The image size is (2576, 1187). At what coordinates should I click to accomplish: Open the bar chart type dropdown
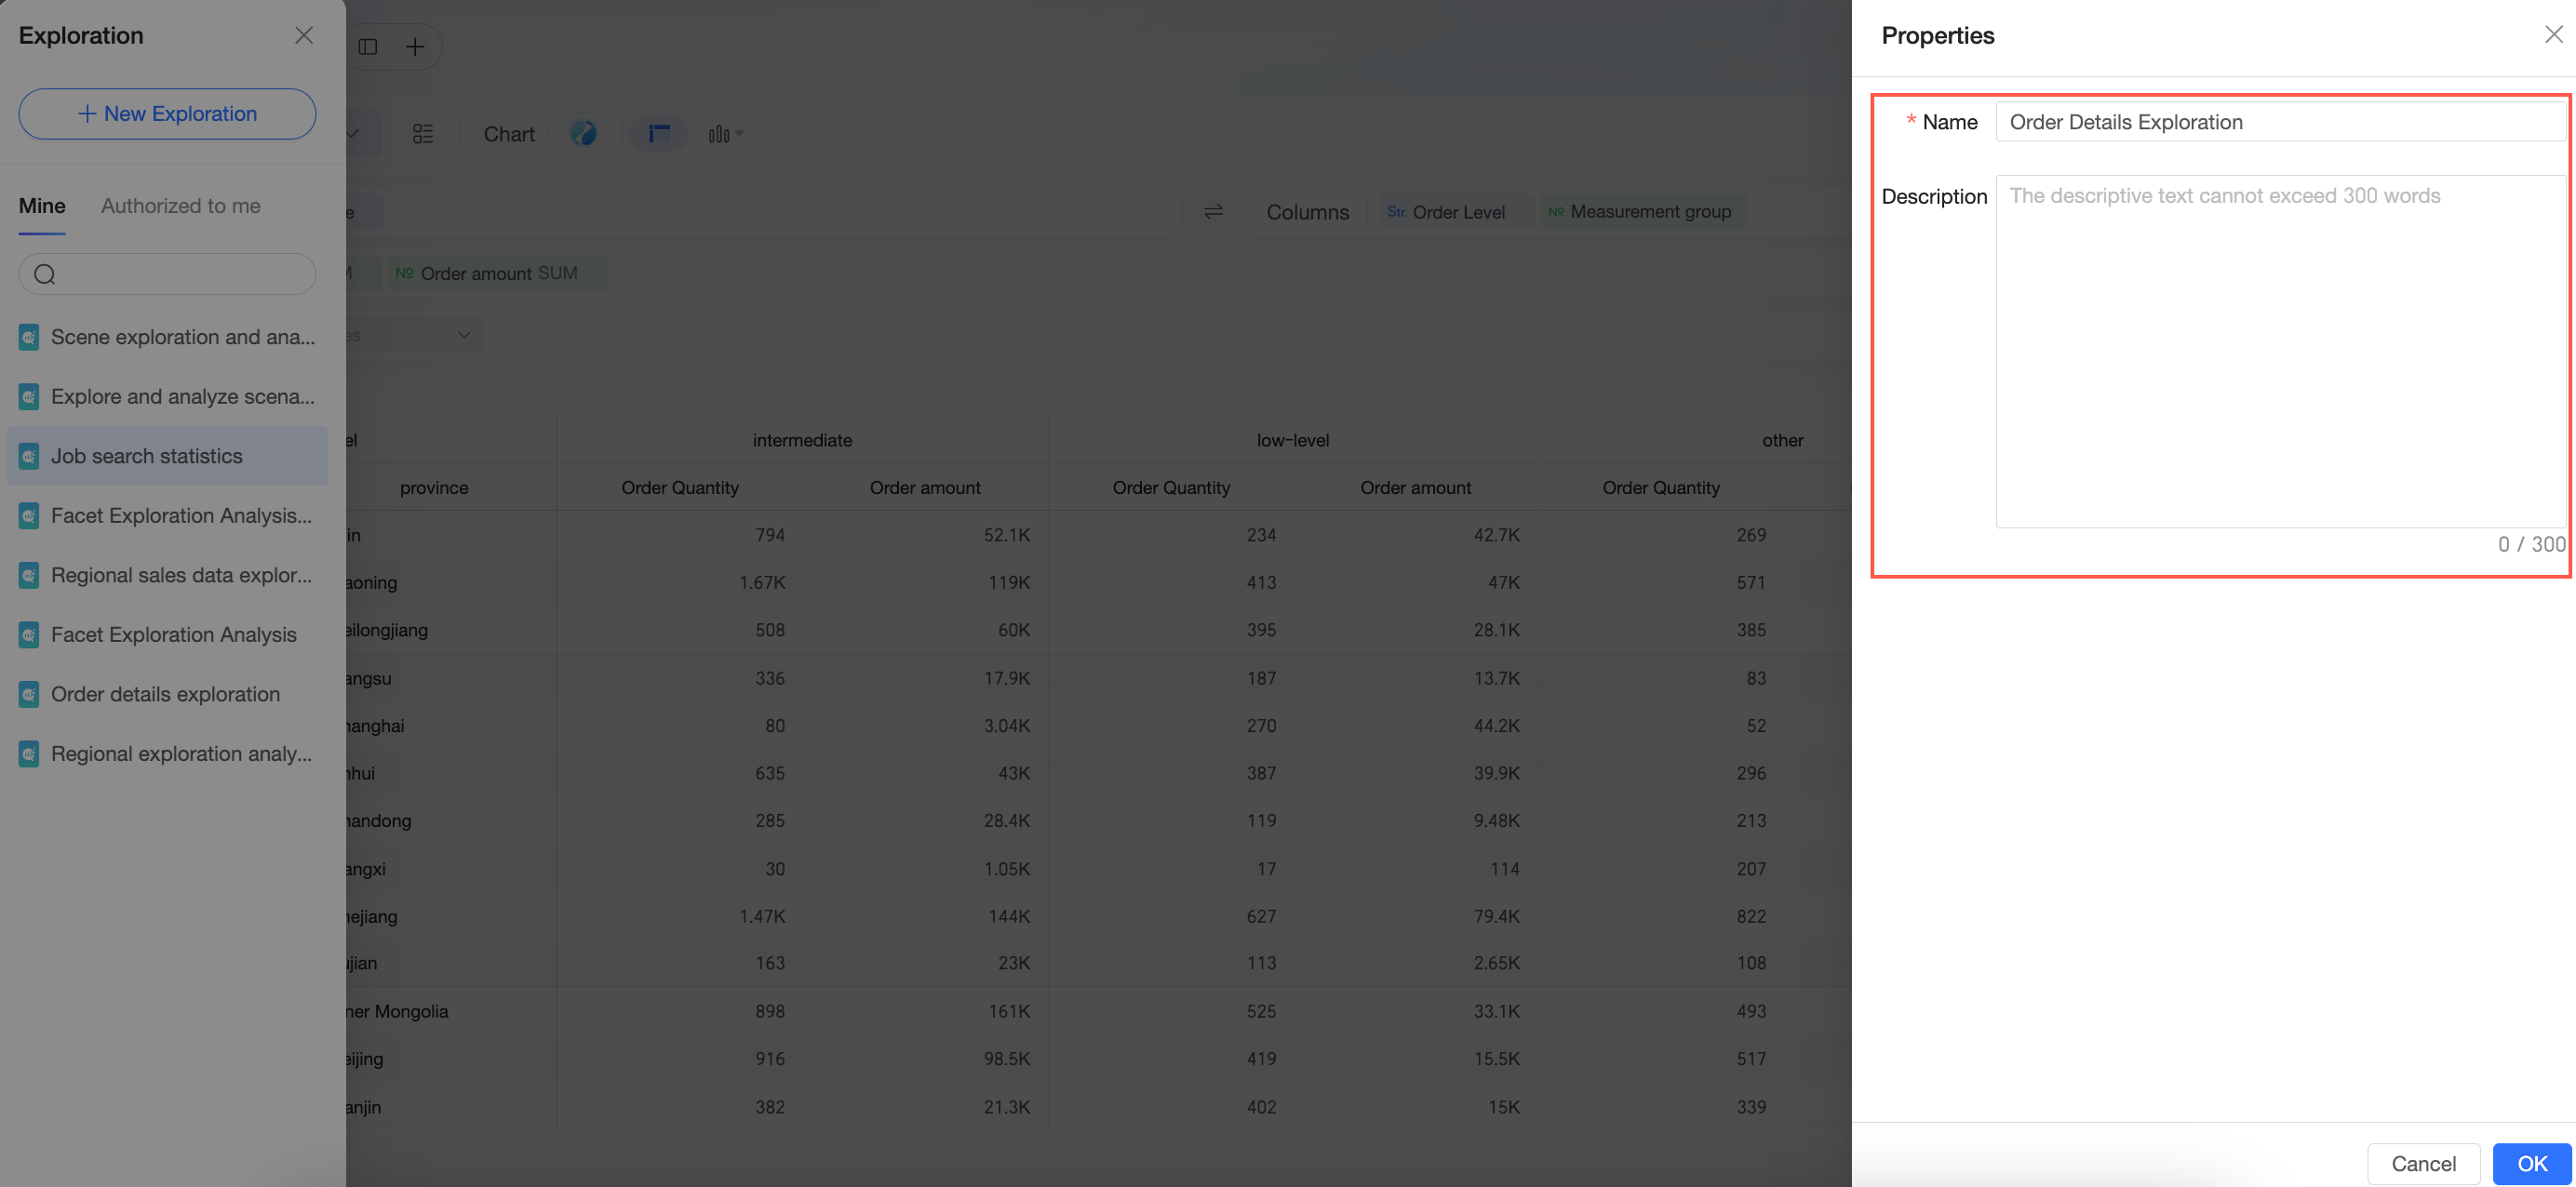pyautogui.click(x=726, y=134)
